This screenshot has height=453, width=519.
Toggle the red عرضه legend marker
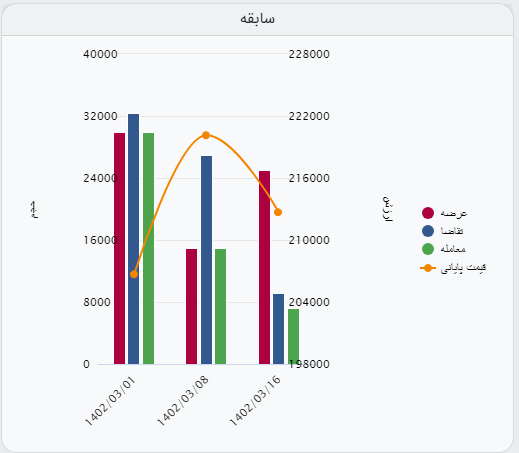pyautogui.click(x=428, y=213)
